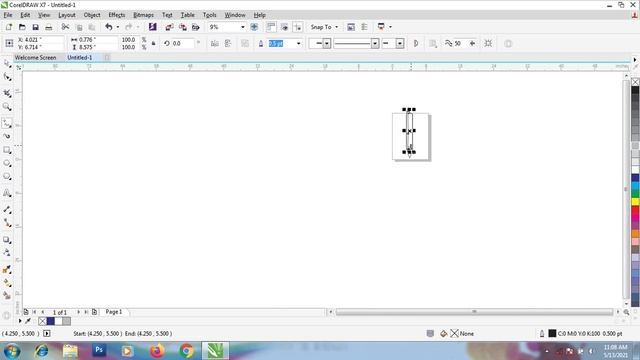Image resolution: width=640 pixels, height=360 pixels.
Task: Toggle the Show Guidelines button
Action: [298, 27]
